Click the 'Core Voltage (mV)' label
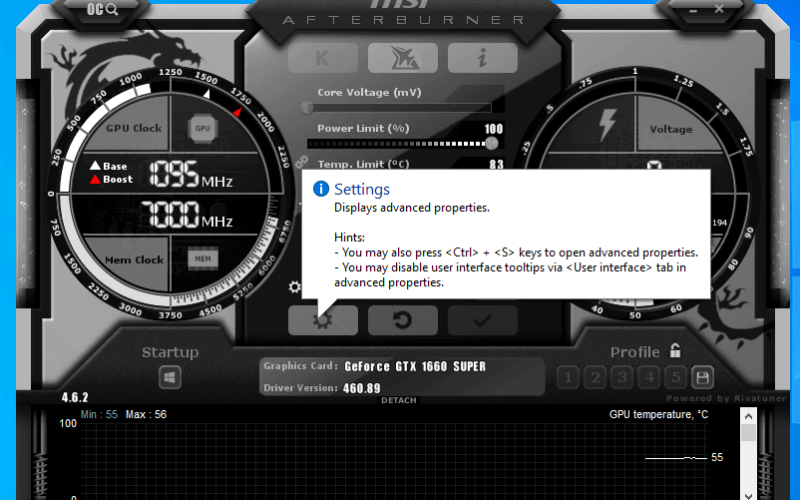The image size is (800, 500). 369,92
